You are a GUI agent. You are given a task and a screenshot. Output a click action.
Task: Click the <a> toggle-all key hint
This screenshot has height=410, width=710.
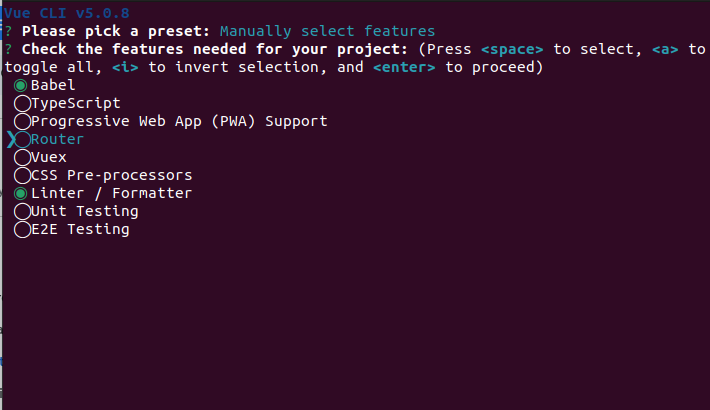click(663, 49)
